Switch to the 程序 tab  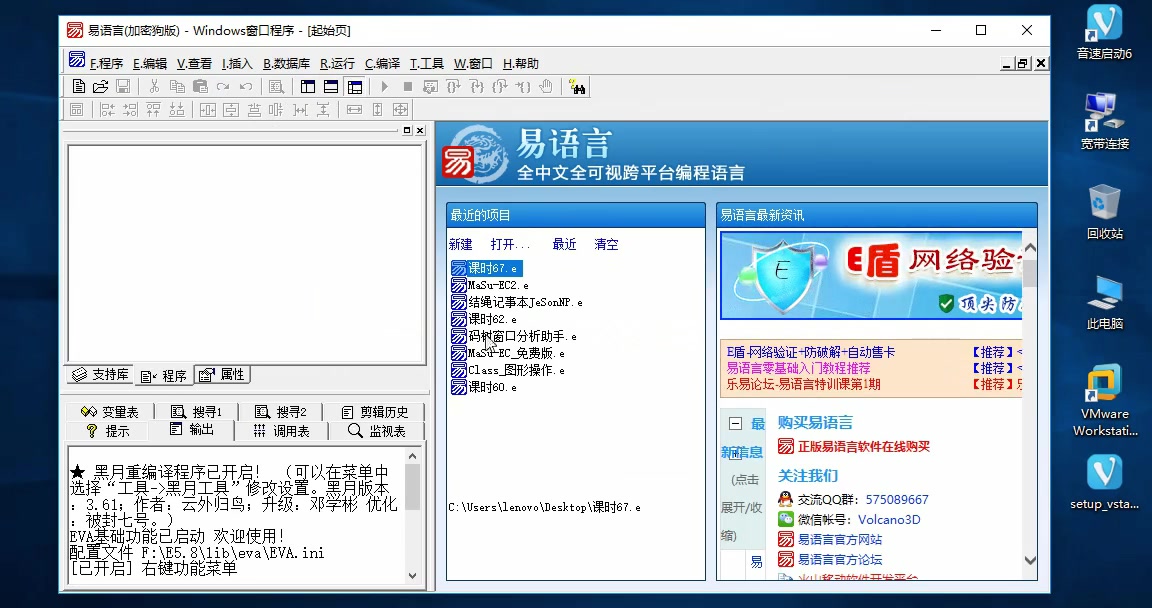(x=164, y=376)
